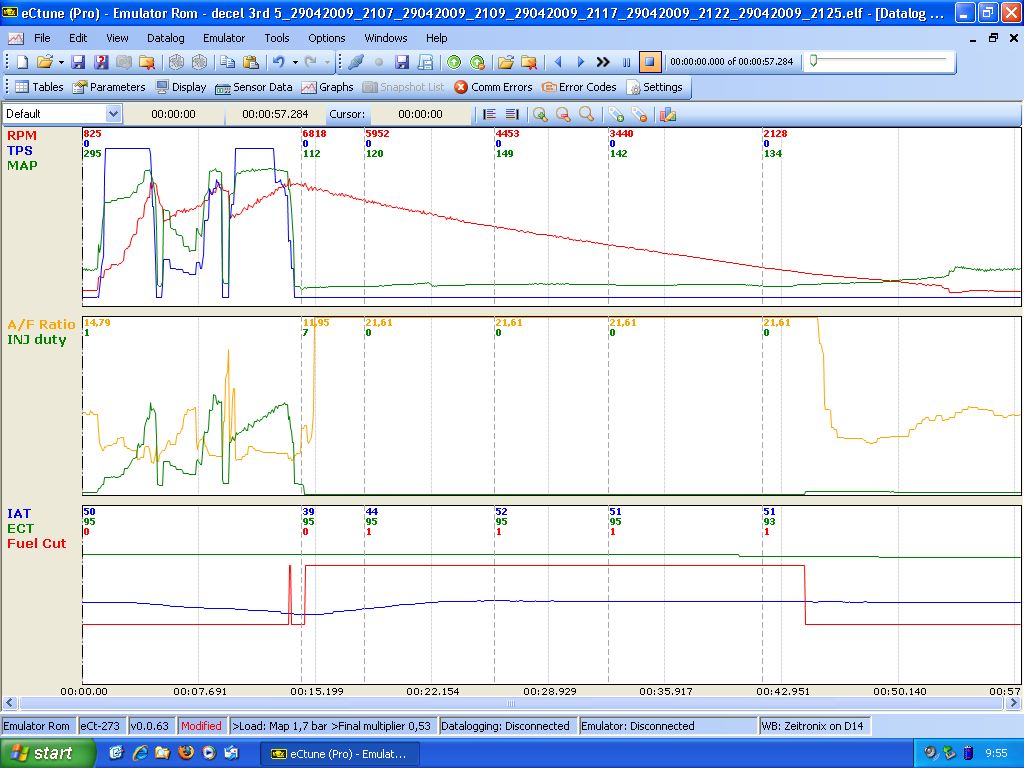Click the zoom in magnifier icon
This screenshot has width=1024, height=768.
(x=540, y=114)
